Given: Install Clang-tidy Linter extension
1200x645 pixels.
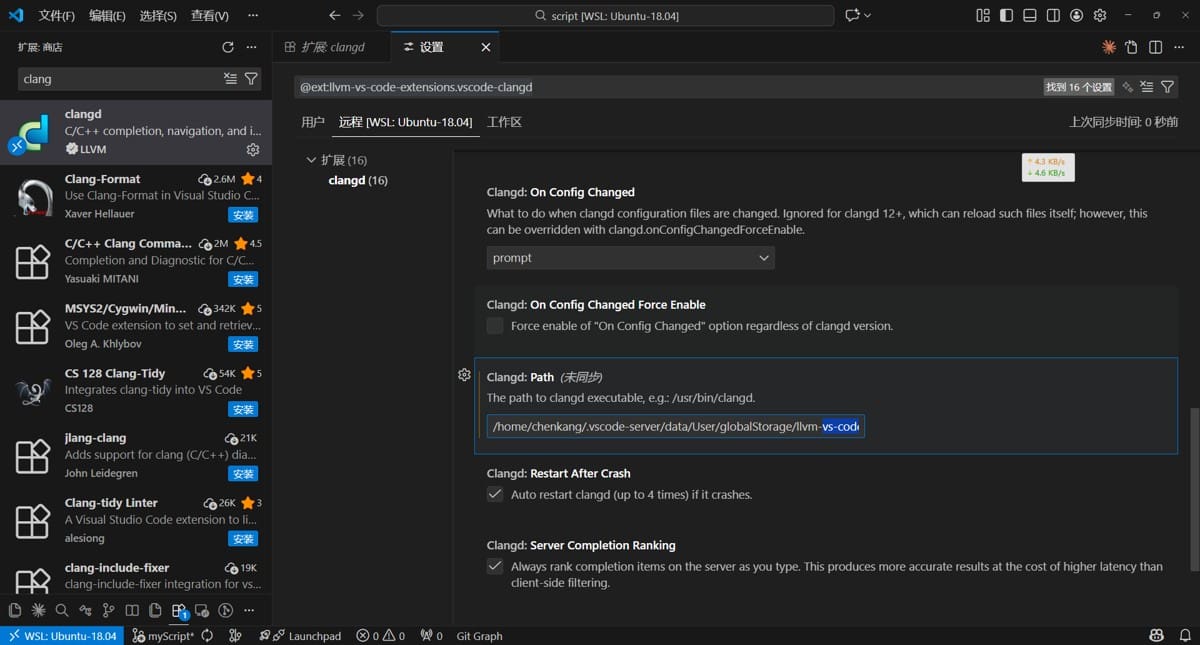Looking at the screenshot, I should 243,538.
